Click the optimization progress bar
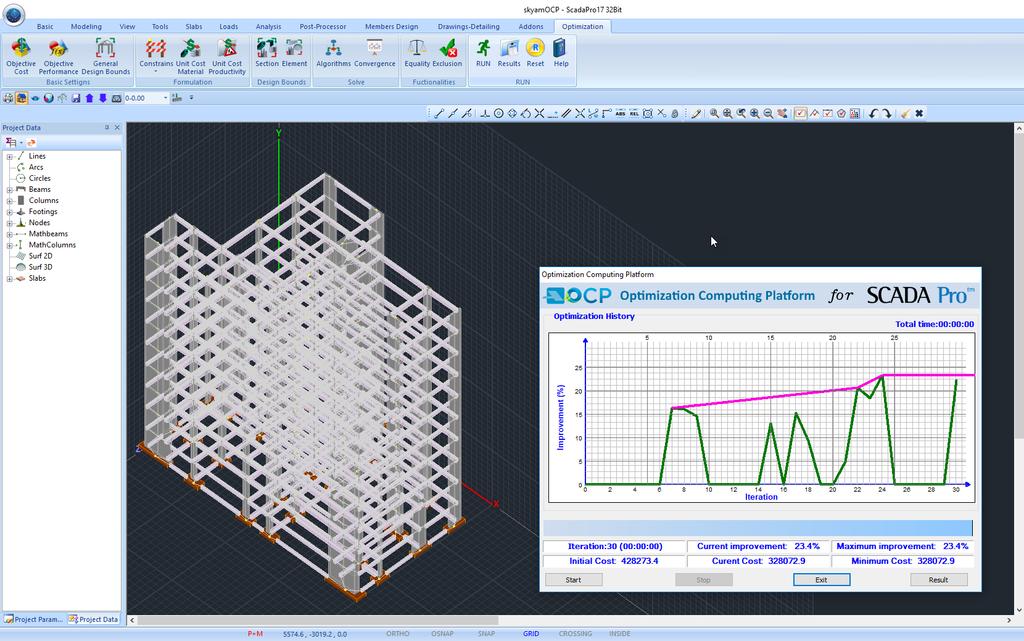The width and height of the screenshot is (1024, 641). tap(758, 528)
